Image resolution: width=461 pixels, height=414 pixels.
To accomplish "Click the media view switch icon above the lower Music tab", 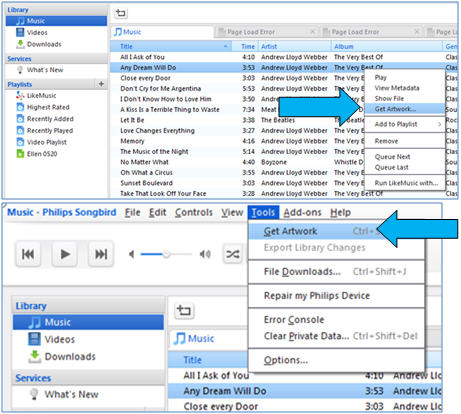I will [184, 311].
